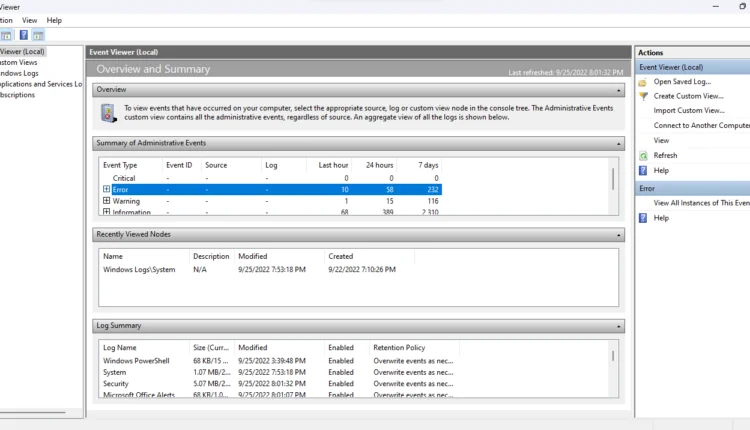Select Windows Logs in the console tree
Screen dimensions: 750x430
pyautogui.click(x=18, y=73)
